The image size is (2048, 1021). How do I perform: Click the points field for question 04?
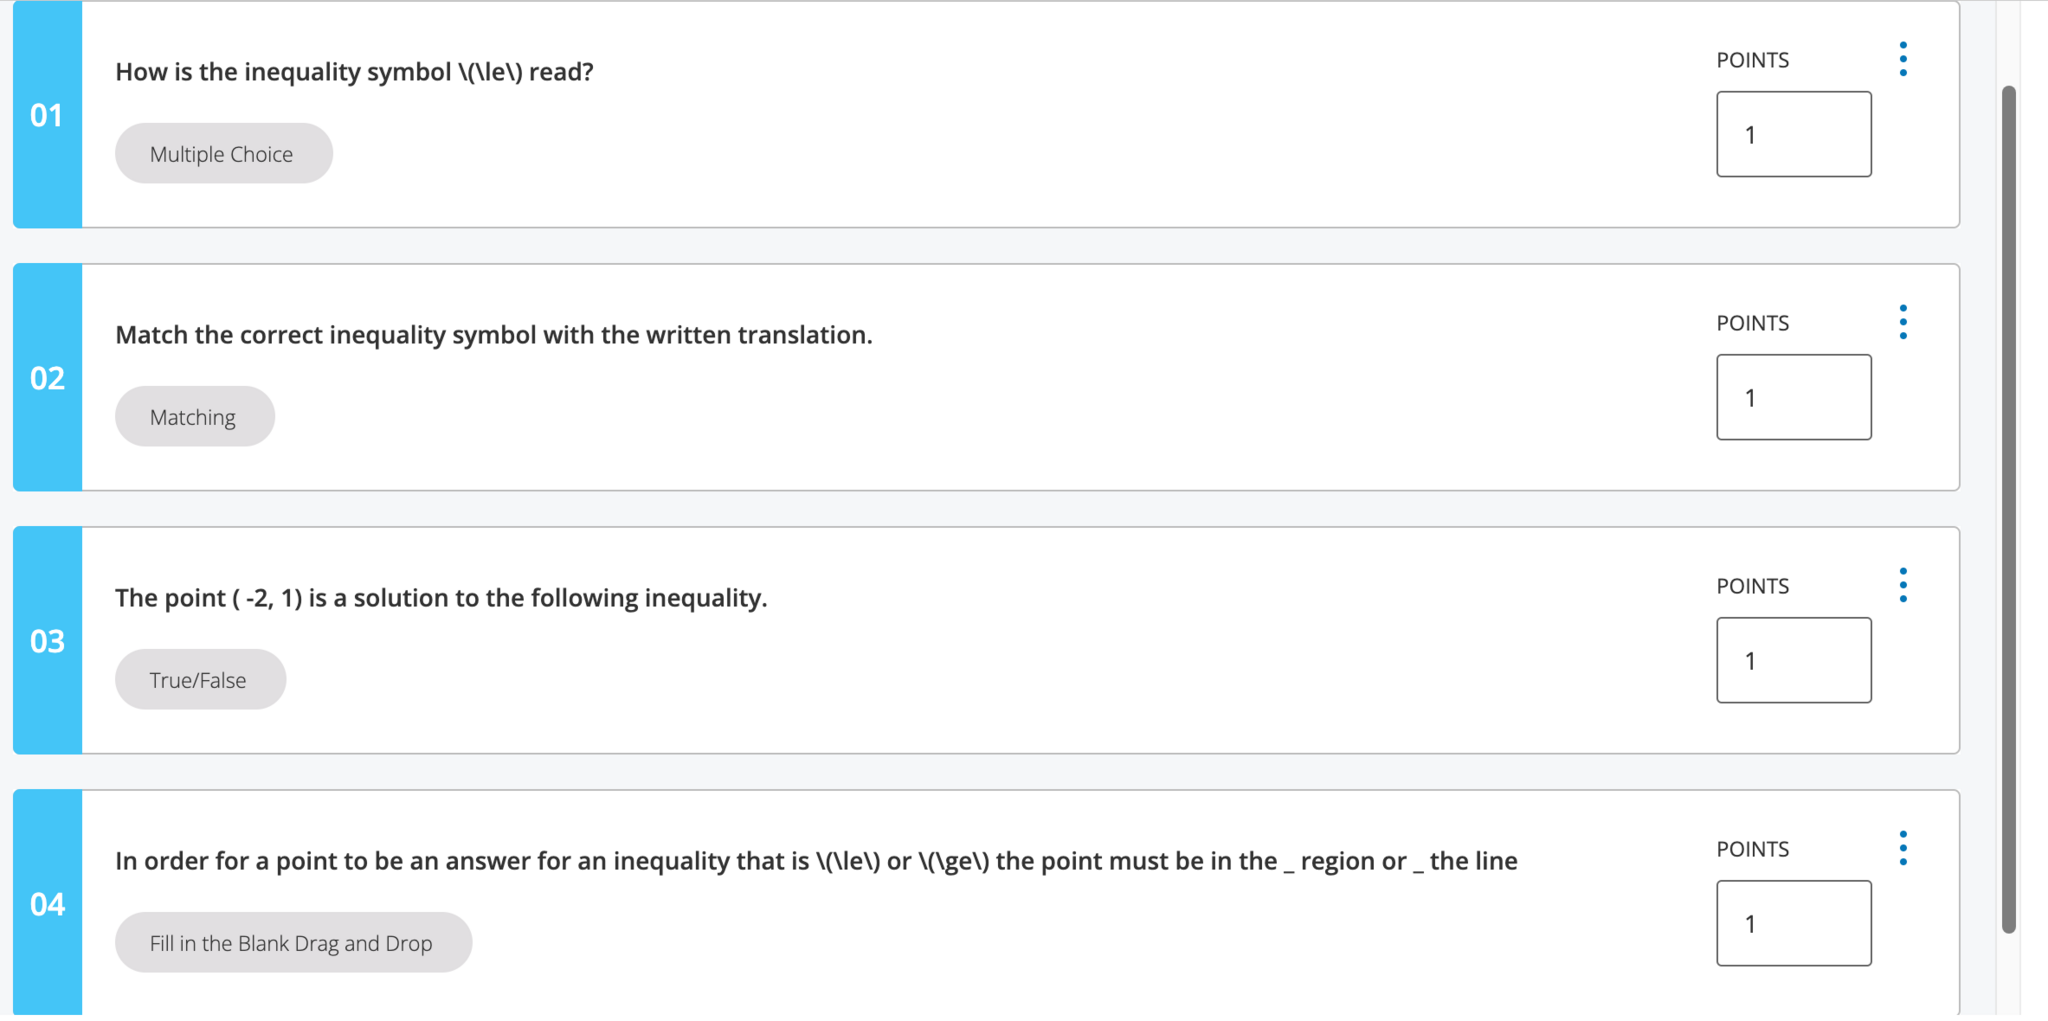tap(1793, 923)
